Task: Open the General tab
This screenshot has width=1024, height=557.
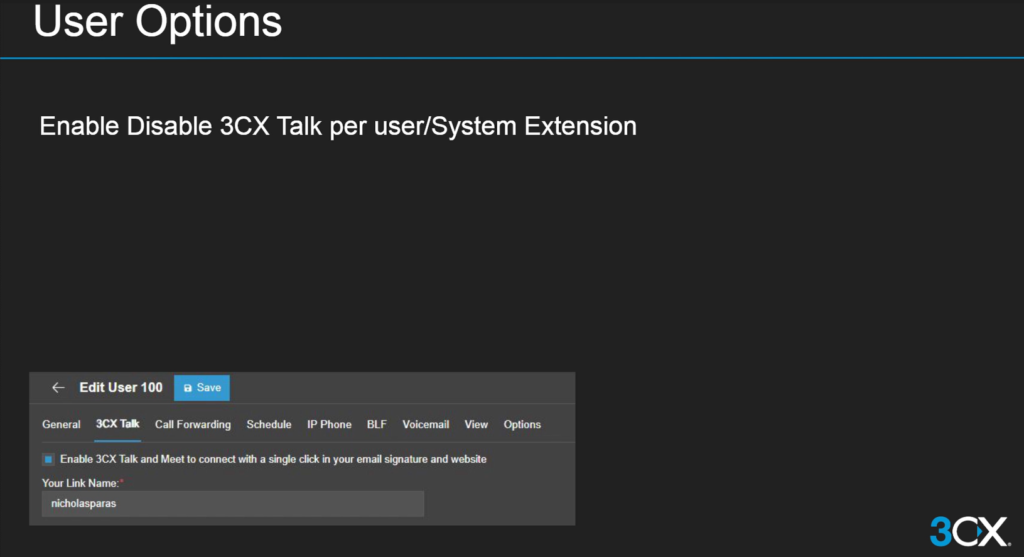Action: coord(61,425)
